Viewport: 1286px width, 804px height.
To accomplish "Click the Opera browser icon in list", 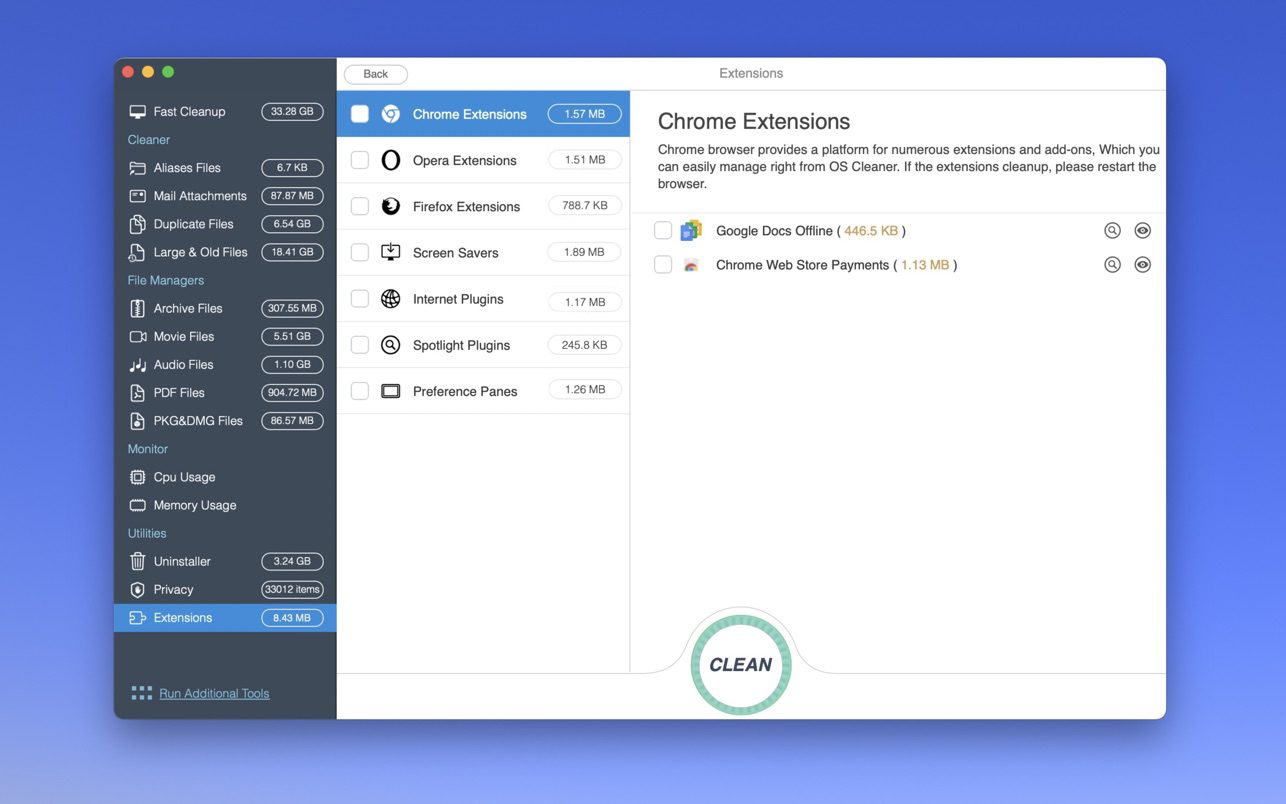I will click(391, 160).
